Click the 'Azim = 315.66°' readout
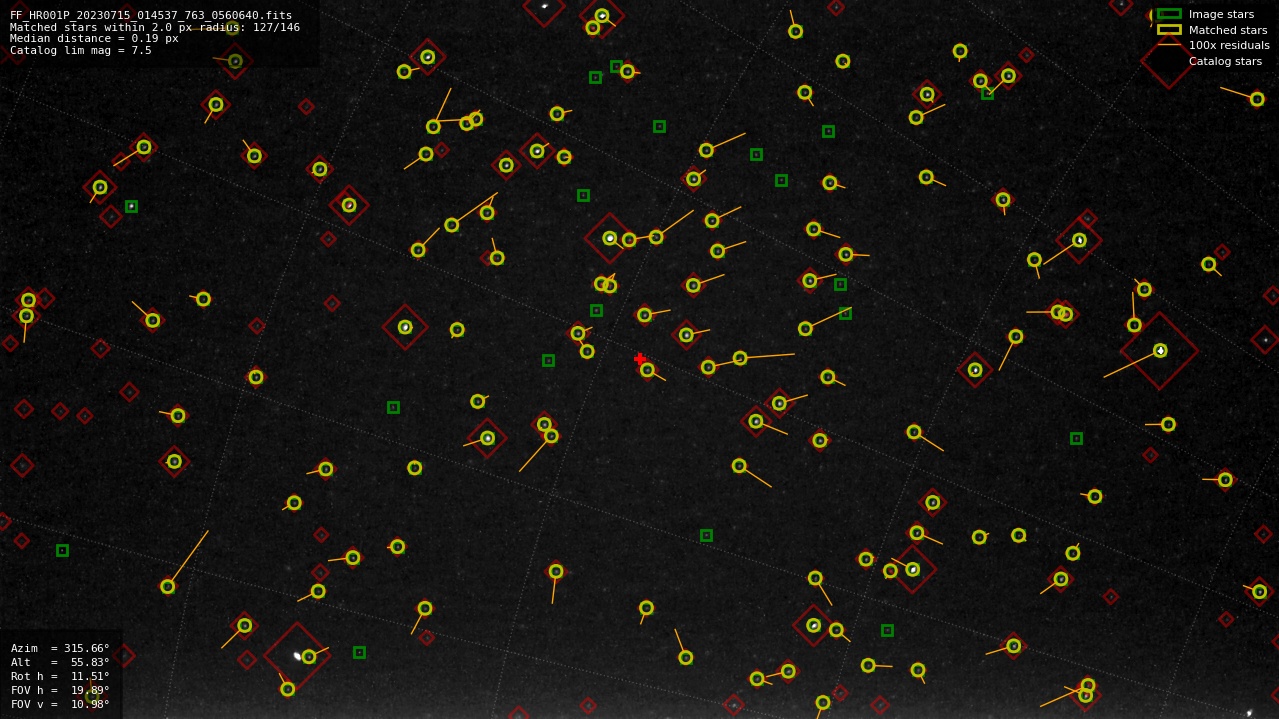1279x719 pixels. [60, 648]
